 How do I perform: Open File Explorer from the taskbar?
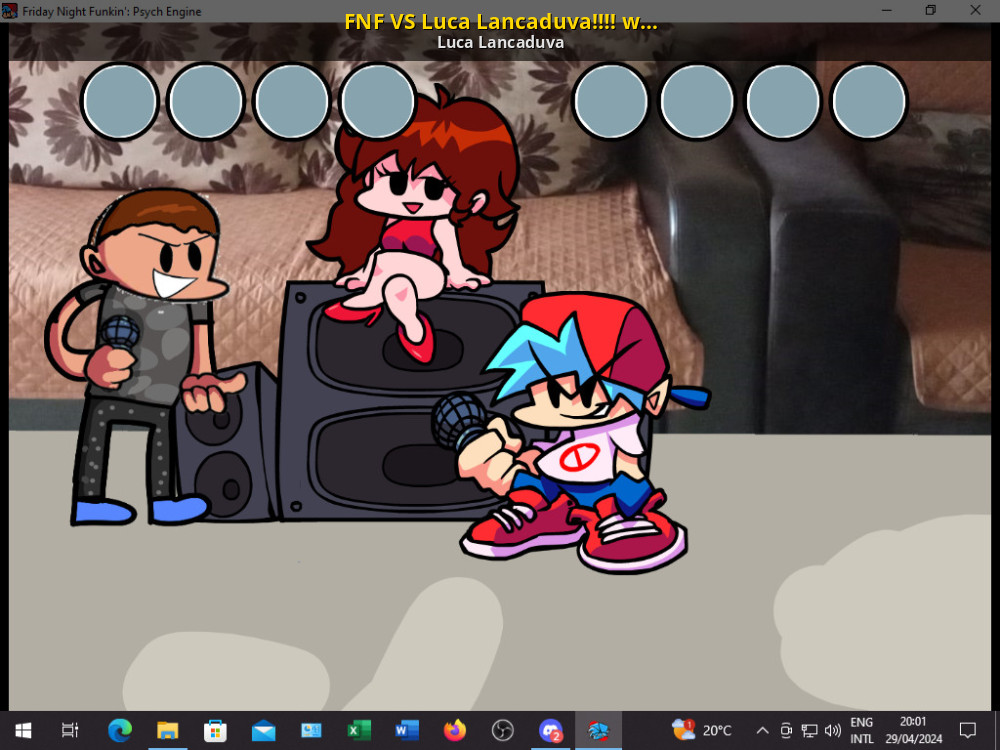[167, 731]
